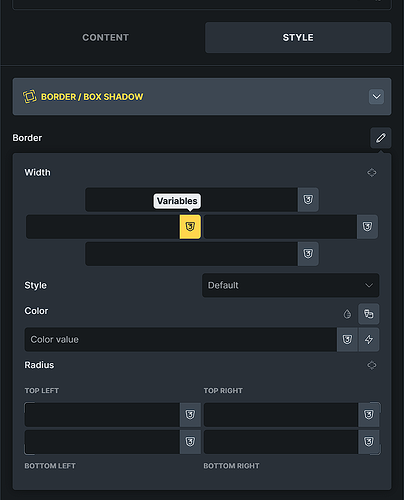Click the BORDER / BOX SHADOW heading text
Viewport: 405px width, 500px height.
[x=92, y=97]
